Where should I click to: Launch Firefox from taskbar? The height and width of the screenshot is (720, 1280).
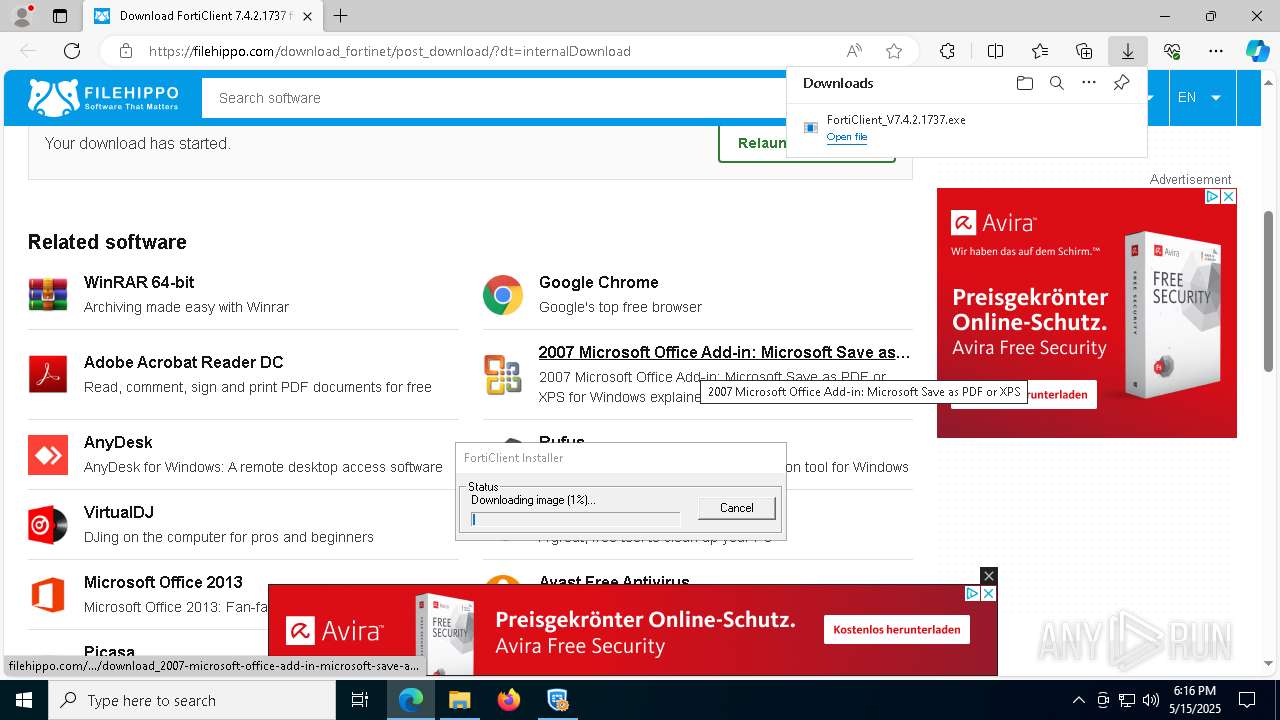509,700
